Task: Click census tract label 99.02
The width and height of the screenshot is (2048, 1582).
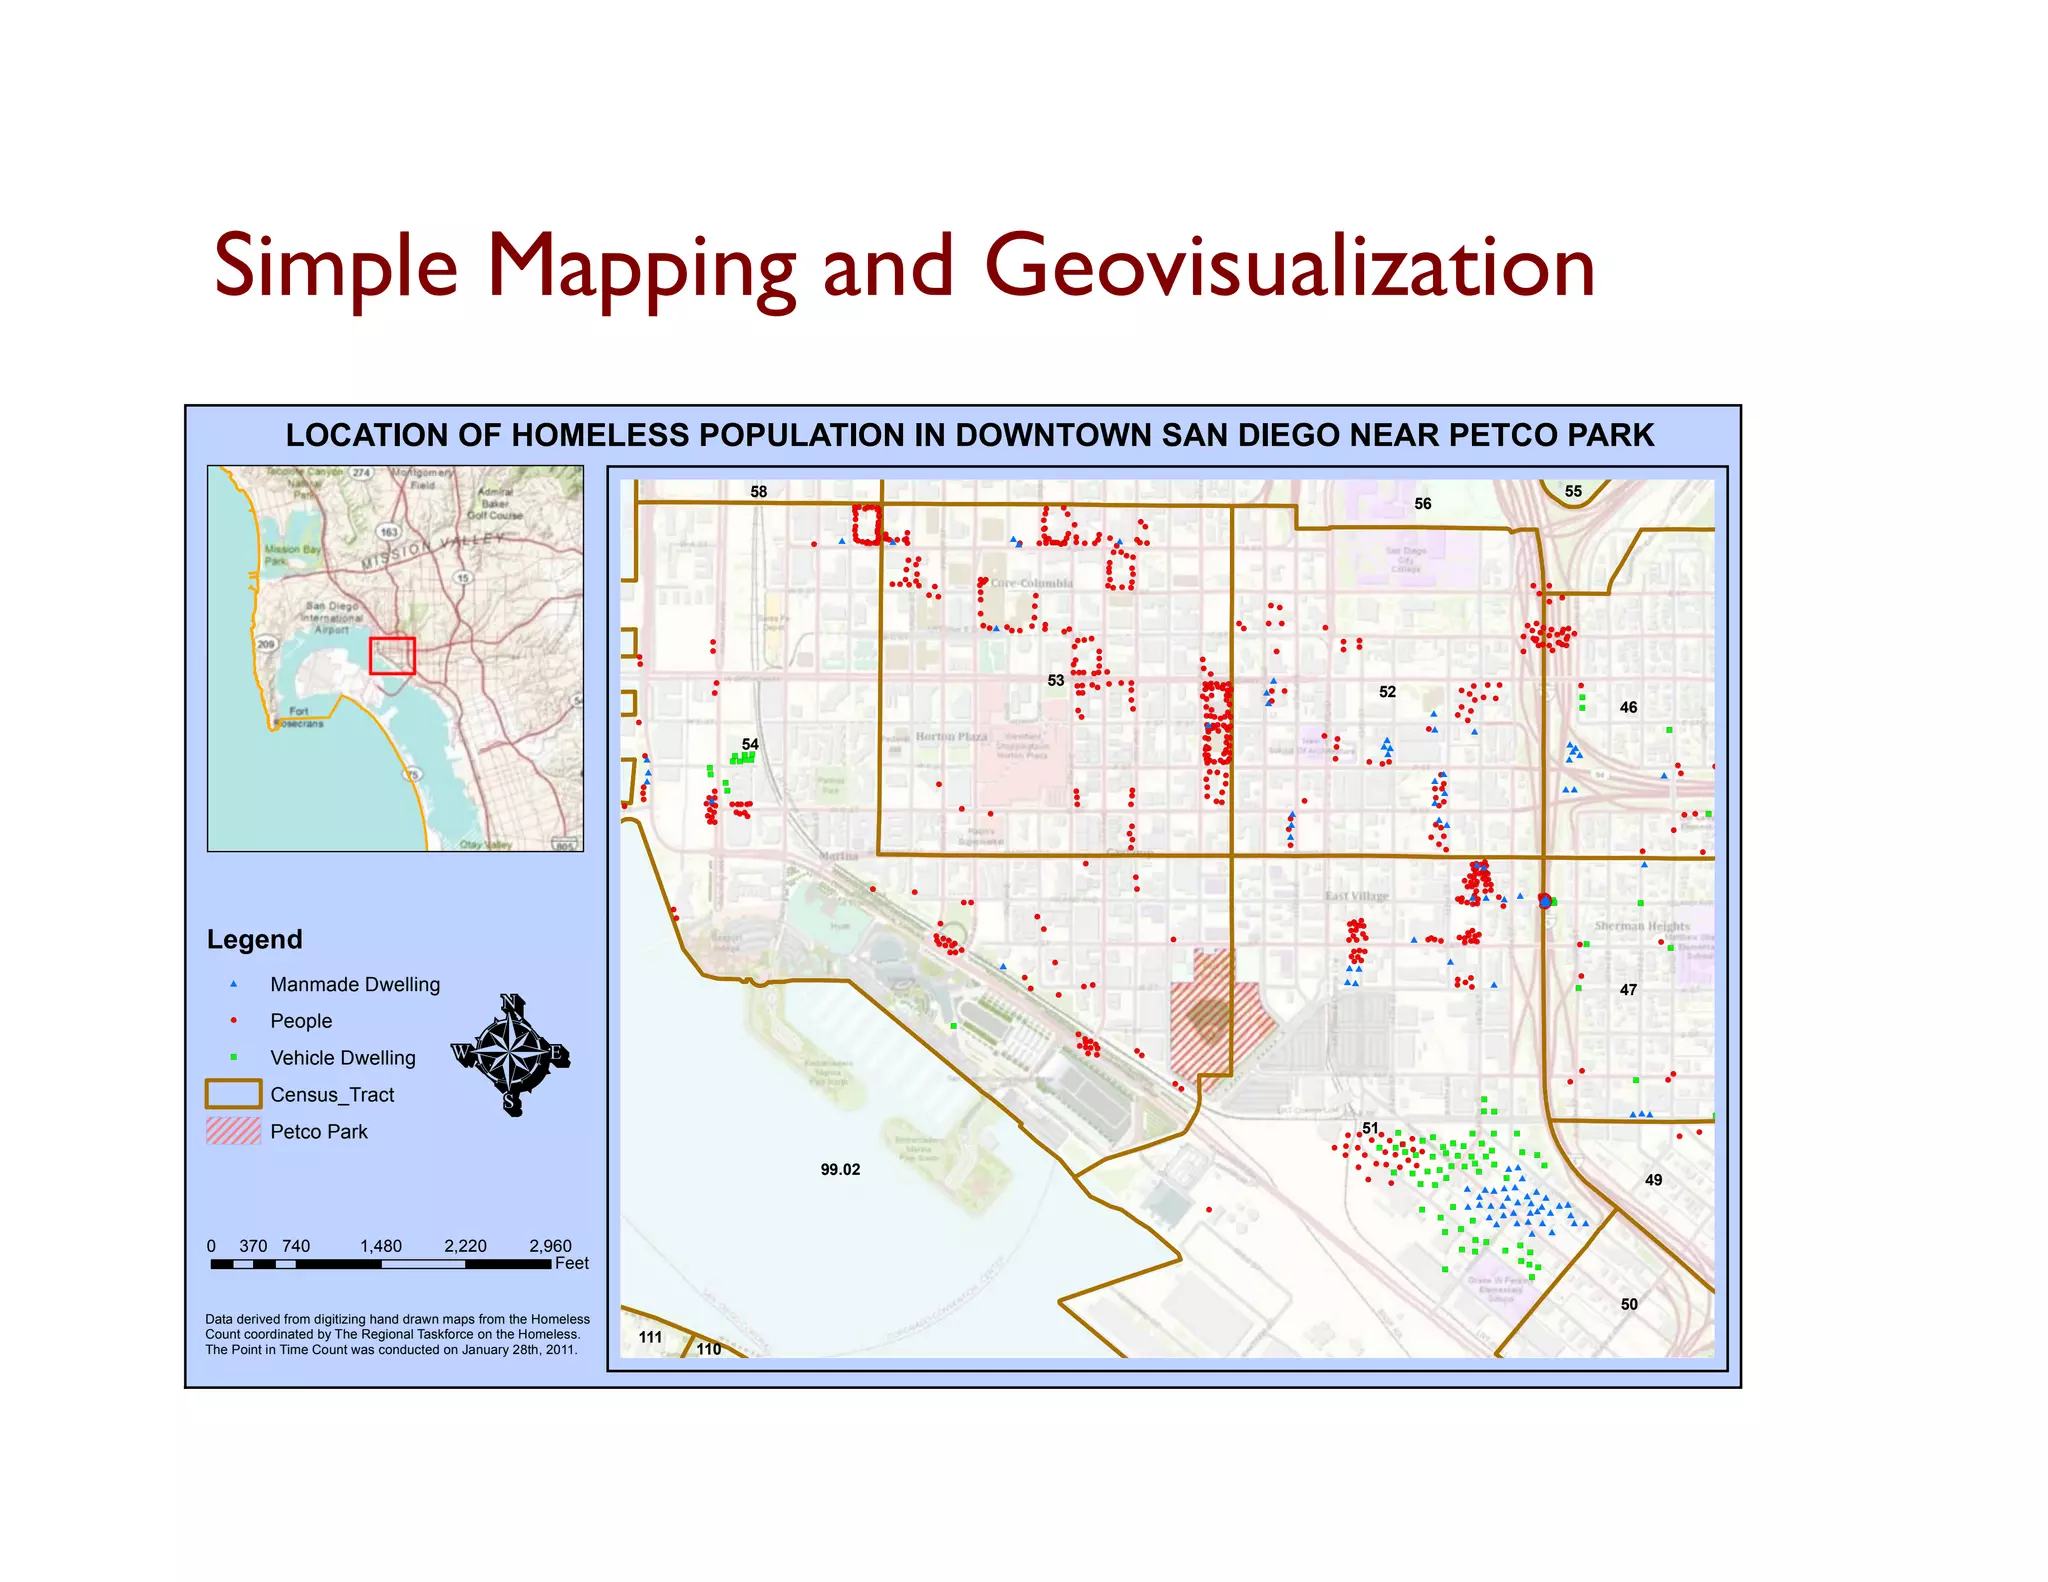Action: 840,1169
